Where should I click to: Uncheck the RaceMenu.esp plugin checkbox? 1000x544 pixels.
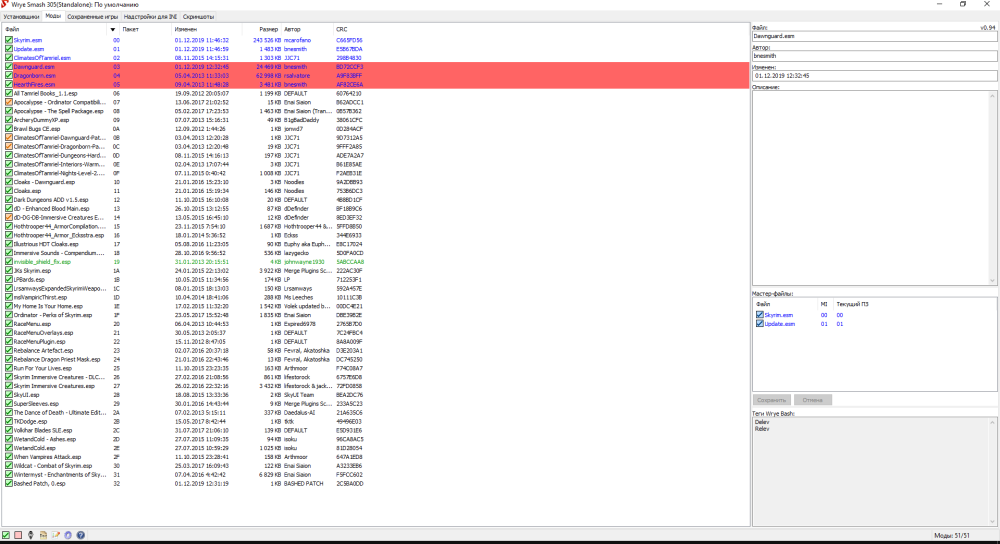(x=9, y=323)
